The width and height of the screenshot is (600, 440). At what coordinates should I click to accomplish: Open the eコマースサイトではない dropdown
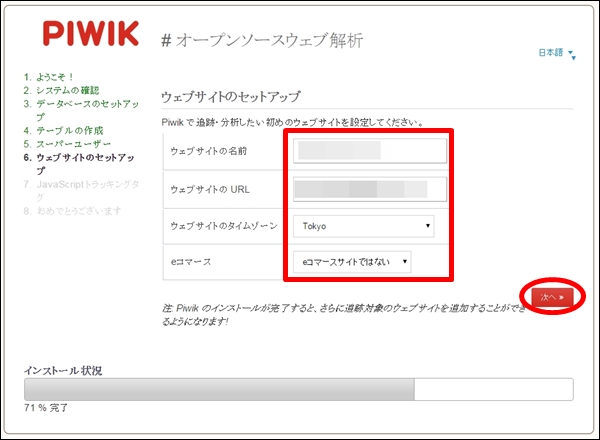click(x=352, y=262)
